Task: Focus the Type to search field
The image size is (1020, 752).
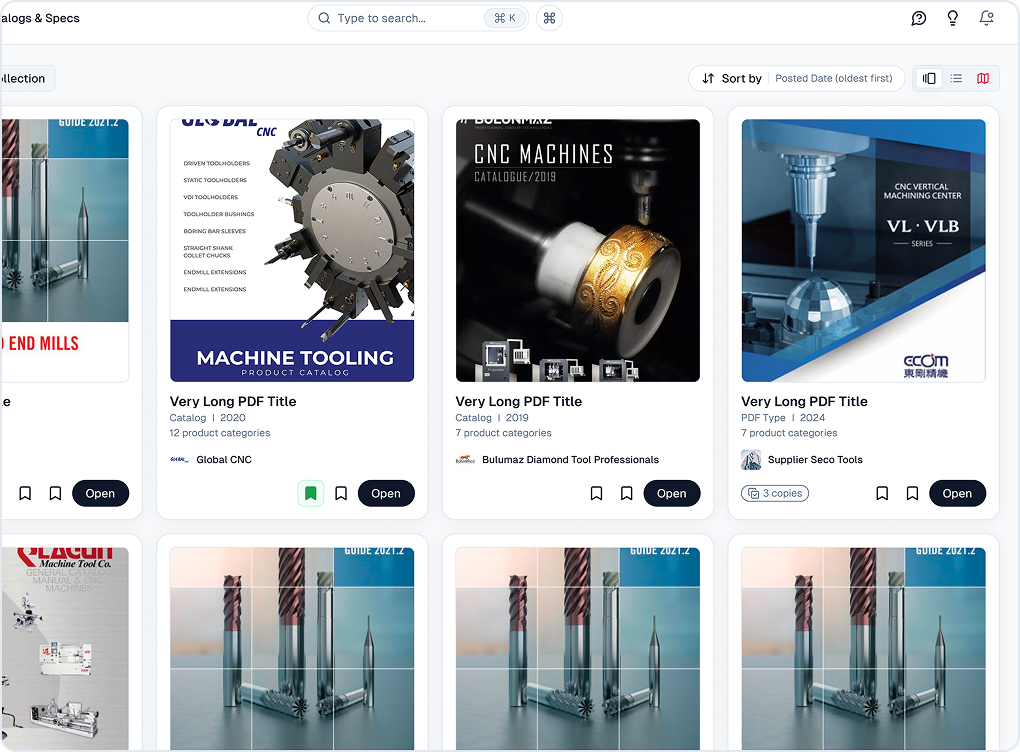Action: 418,18
